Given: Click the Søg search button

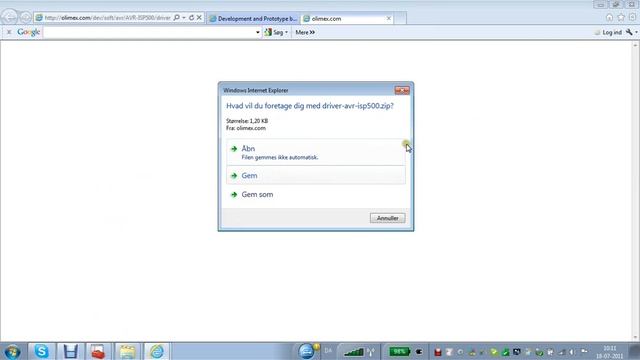Looking at the screenshot, I should pos(274,32).
